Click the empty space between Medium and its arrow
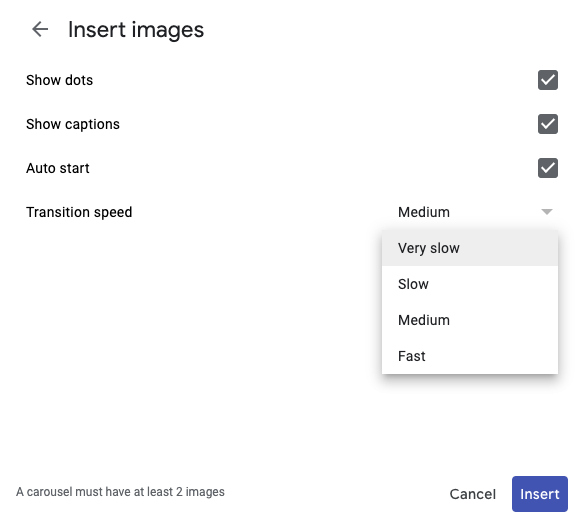Image resolution: width=583 pixels, height=523 pixels. point(495,212)
